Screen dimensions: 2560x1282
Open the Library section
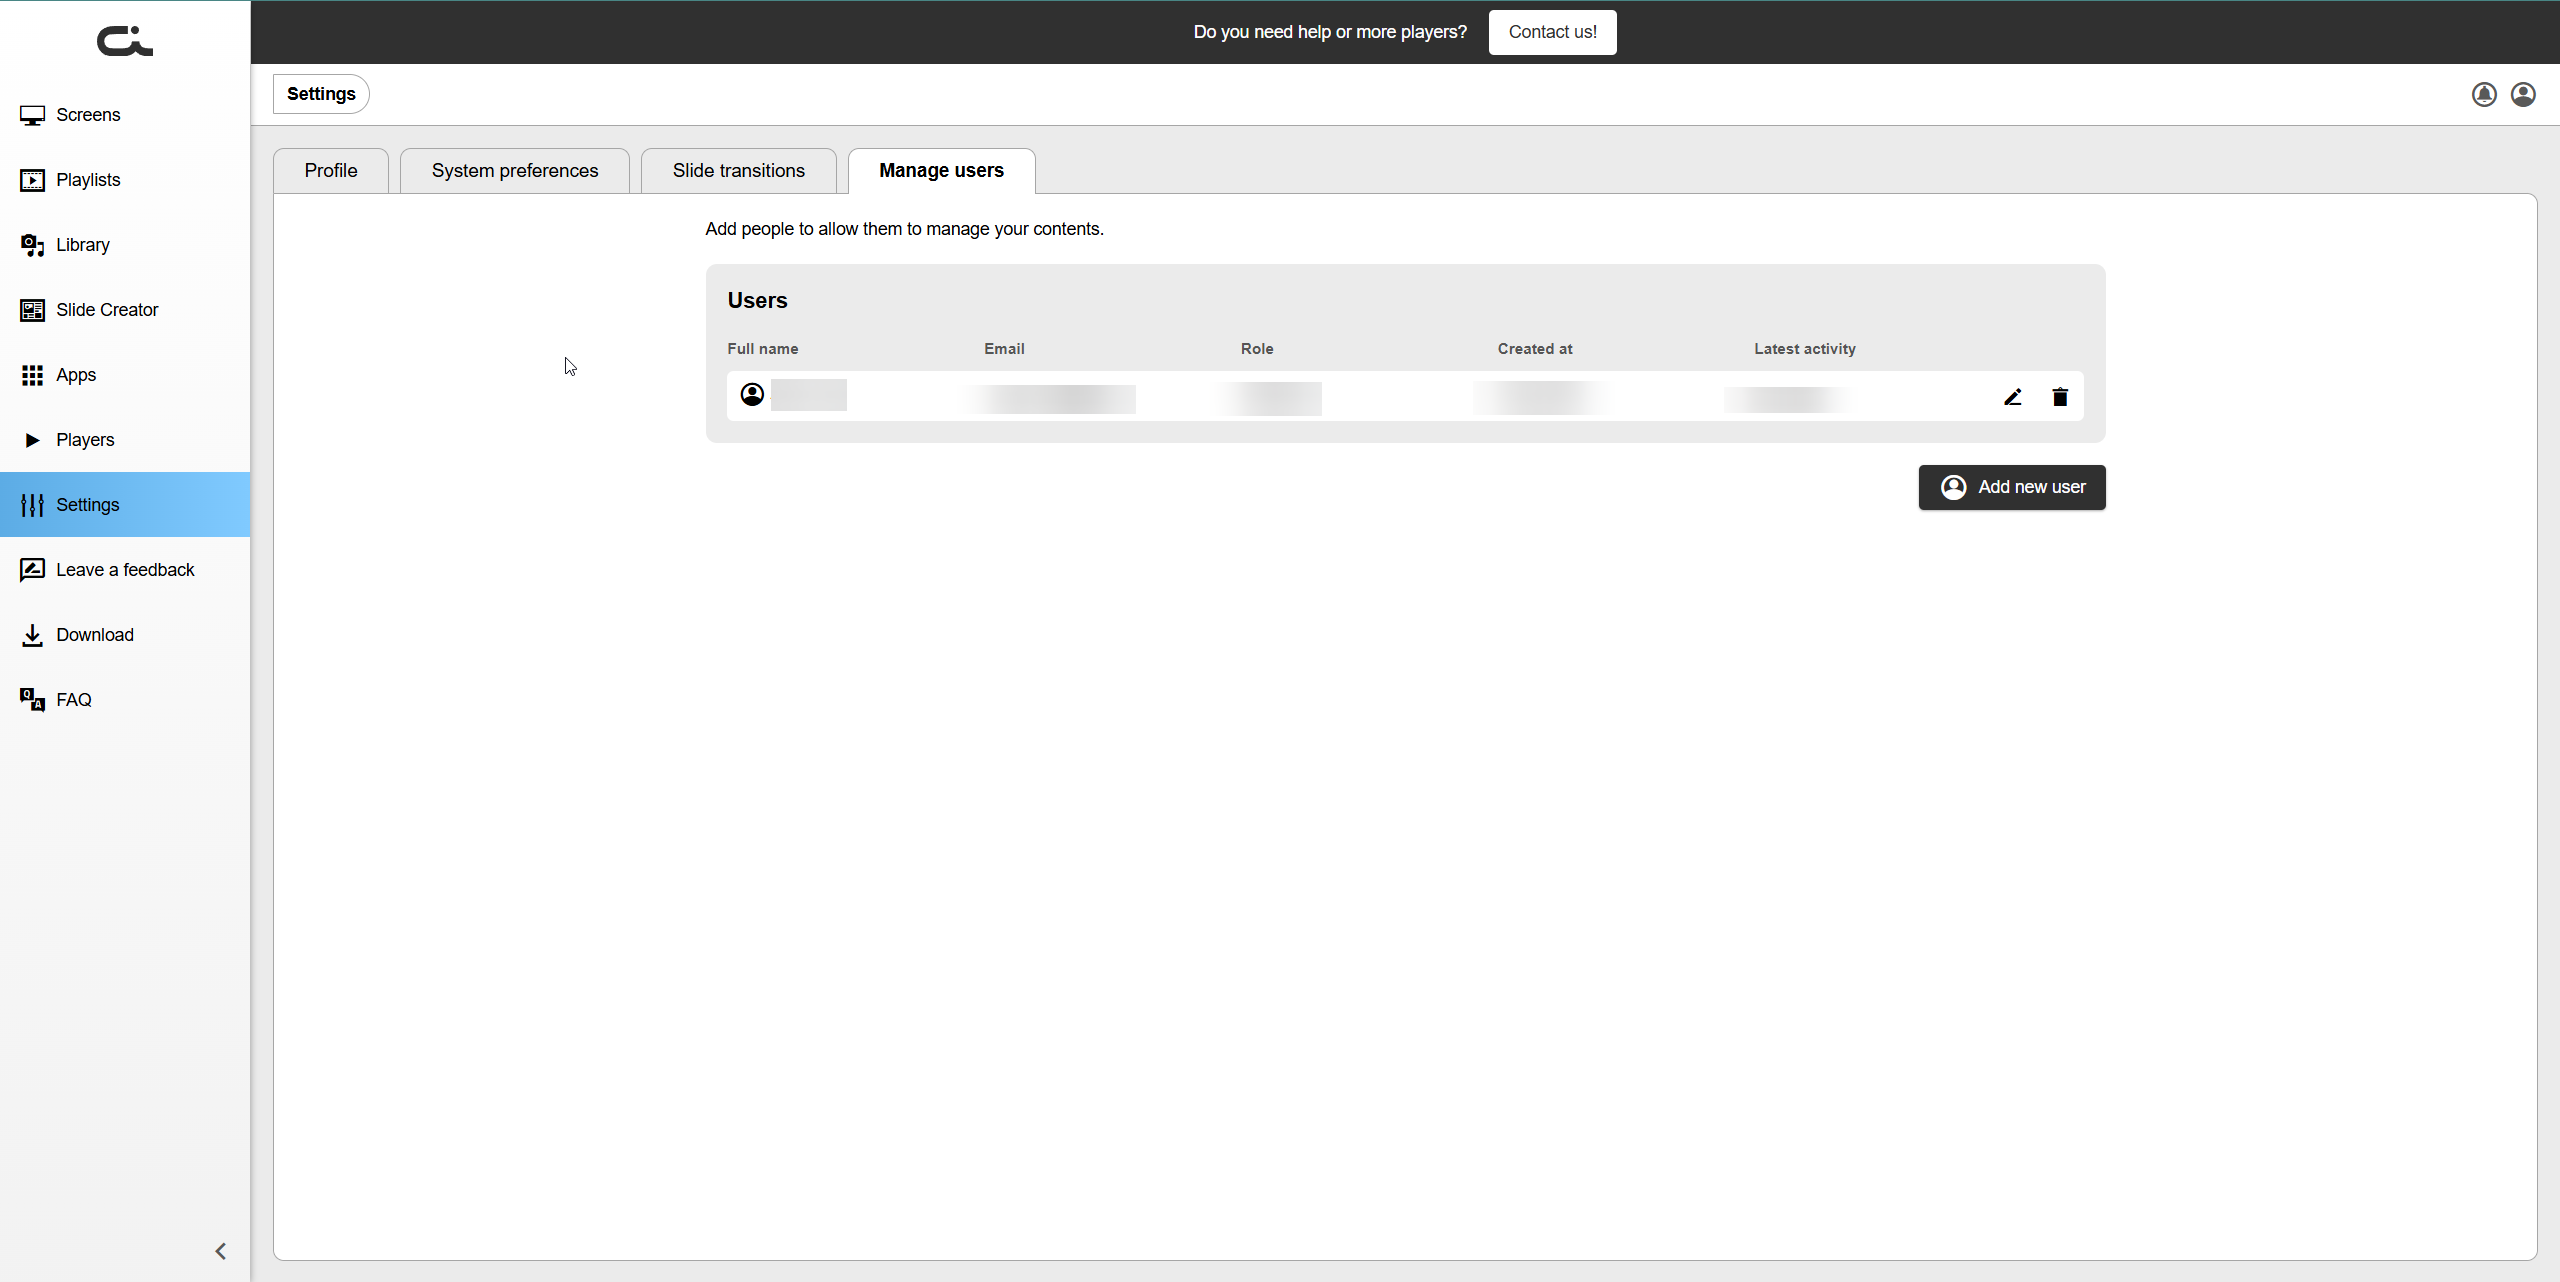(x=82, y=245)
